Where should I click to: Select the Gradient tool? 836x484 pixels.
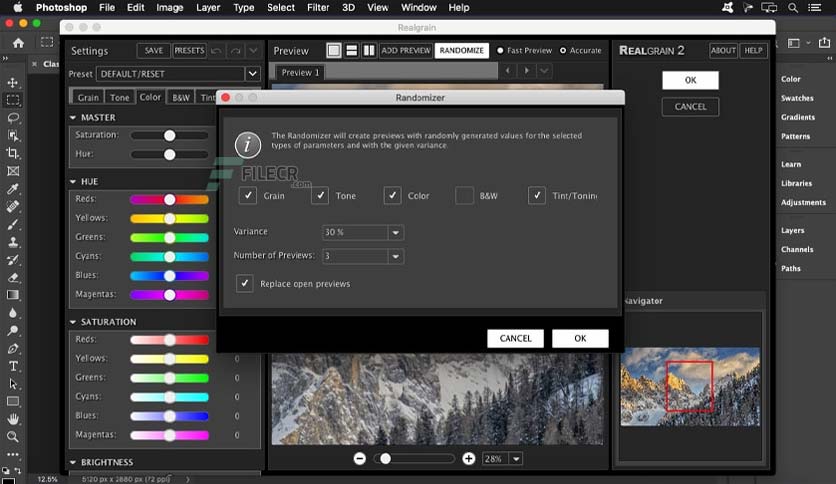[x=13, y=295]
